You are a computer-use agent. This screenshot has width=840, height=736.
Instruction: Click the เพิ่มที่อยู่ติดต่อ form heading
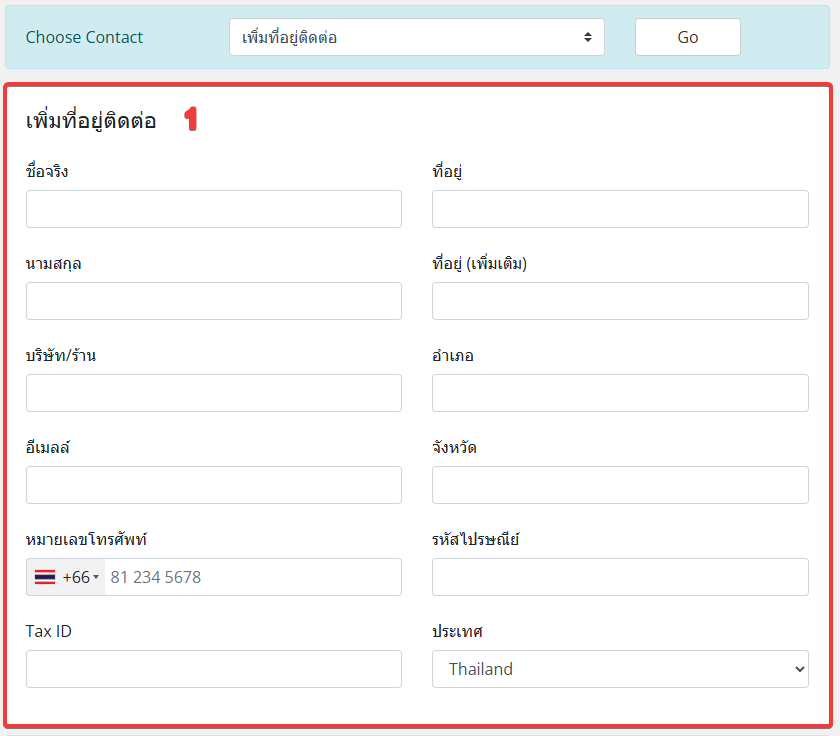(91, 120)
